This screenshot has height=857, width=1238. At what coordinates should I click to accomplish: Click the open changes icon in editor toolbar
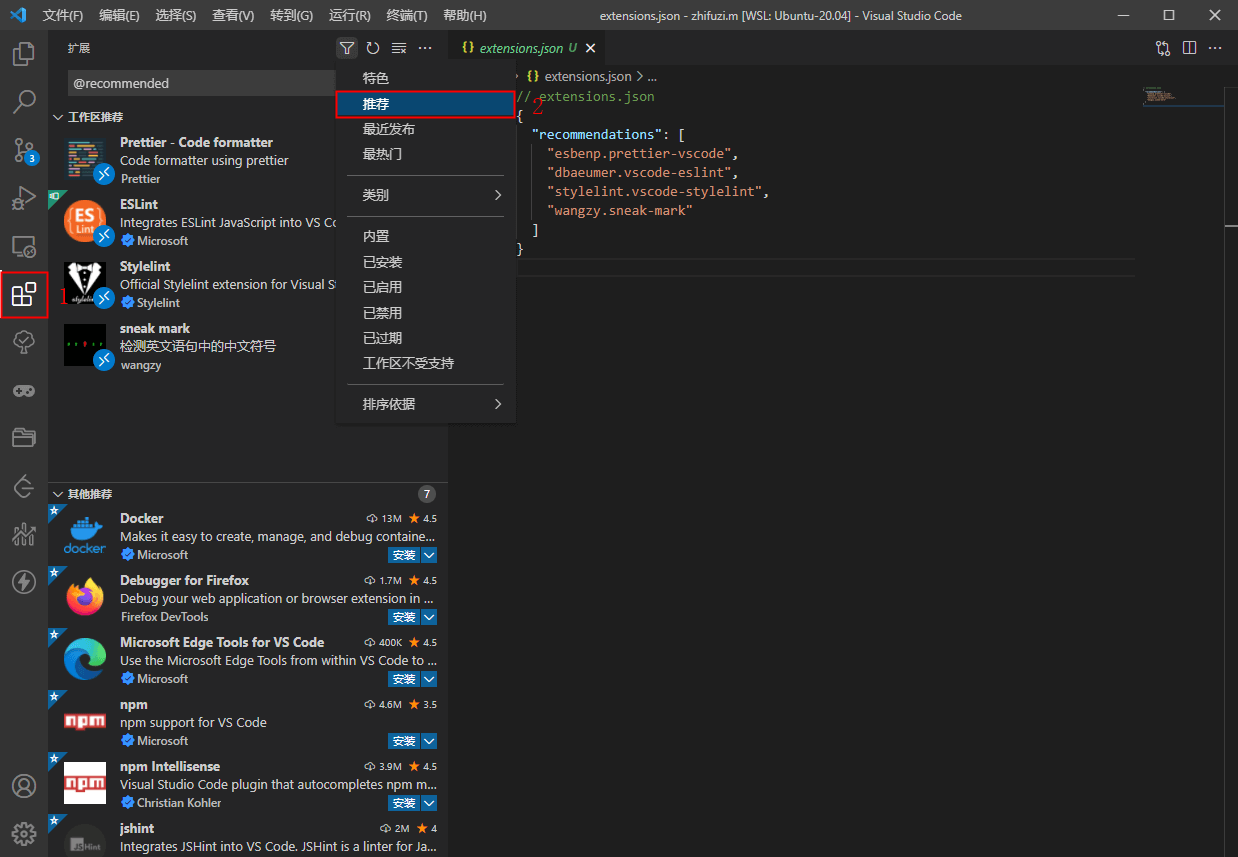point(1163,48)
